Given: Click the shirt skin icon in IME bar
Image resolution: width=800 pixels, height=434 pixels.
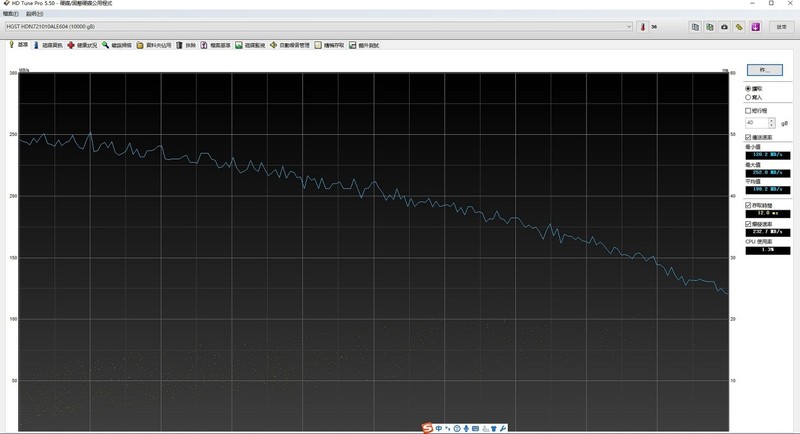Looking at the screenshot, I should [494, 429].
